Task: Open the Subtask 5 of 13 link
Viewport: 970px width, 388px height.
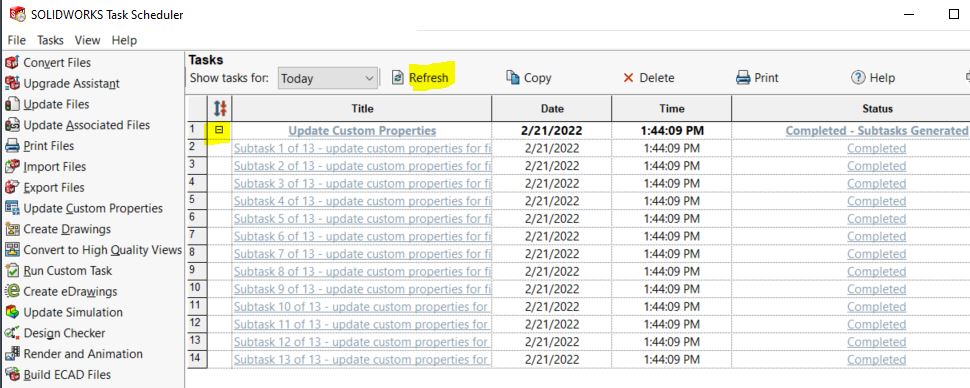Action: [x=363, y=219]
